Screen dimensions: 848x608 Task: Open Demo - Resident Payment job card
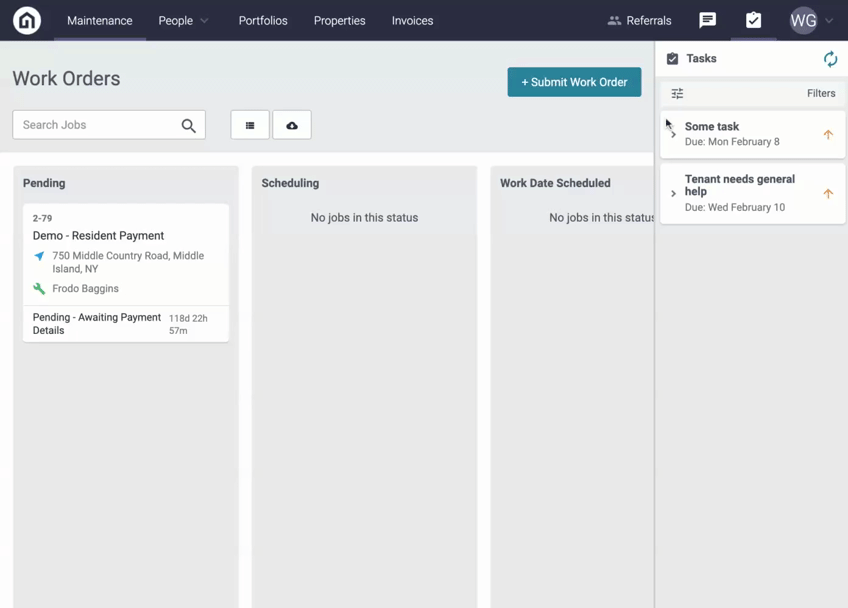point(125,273)
